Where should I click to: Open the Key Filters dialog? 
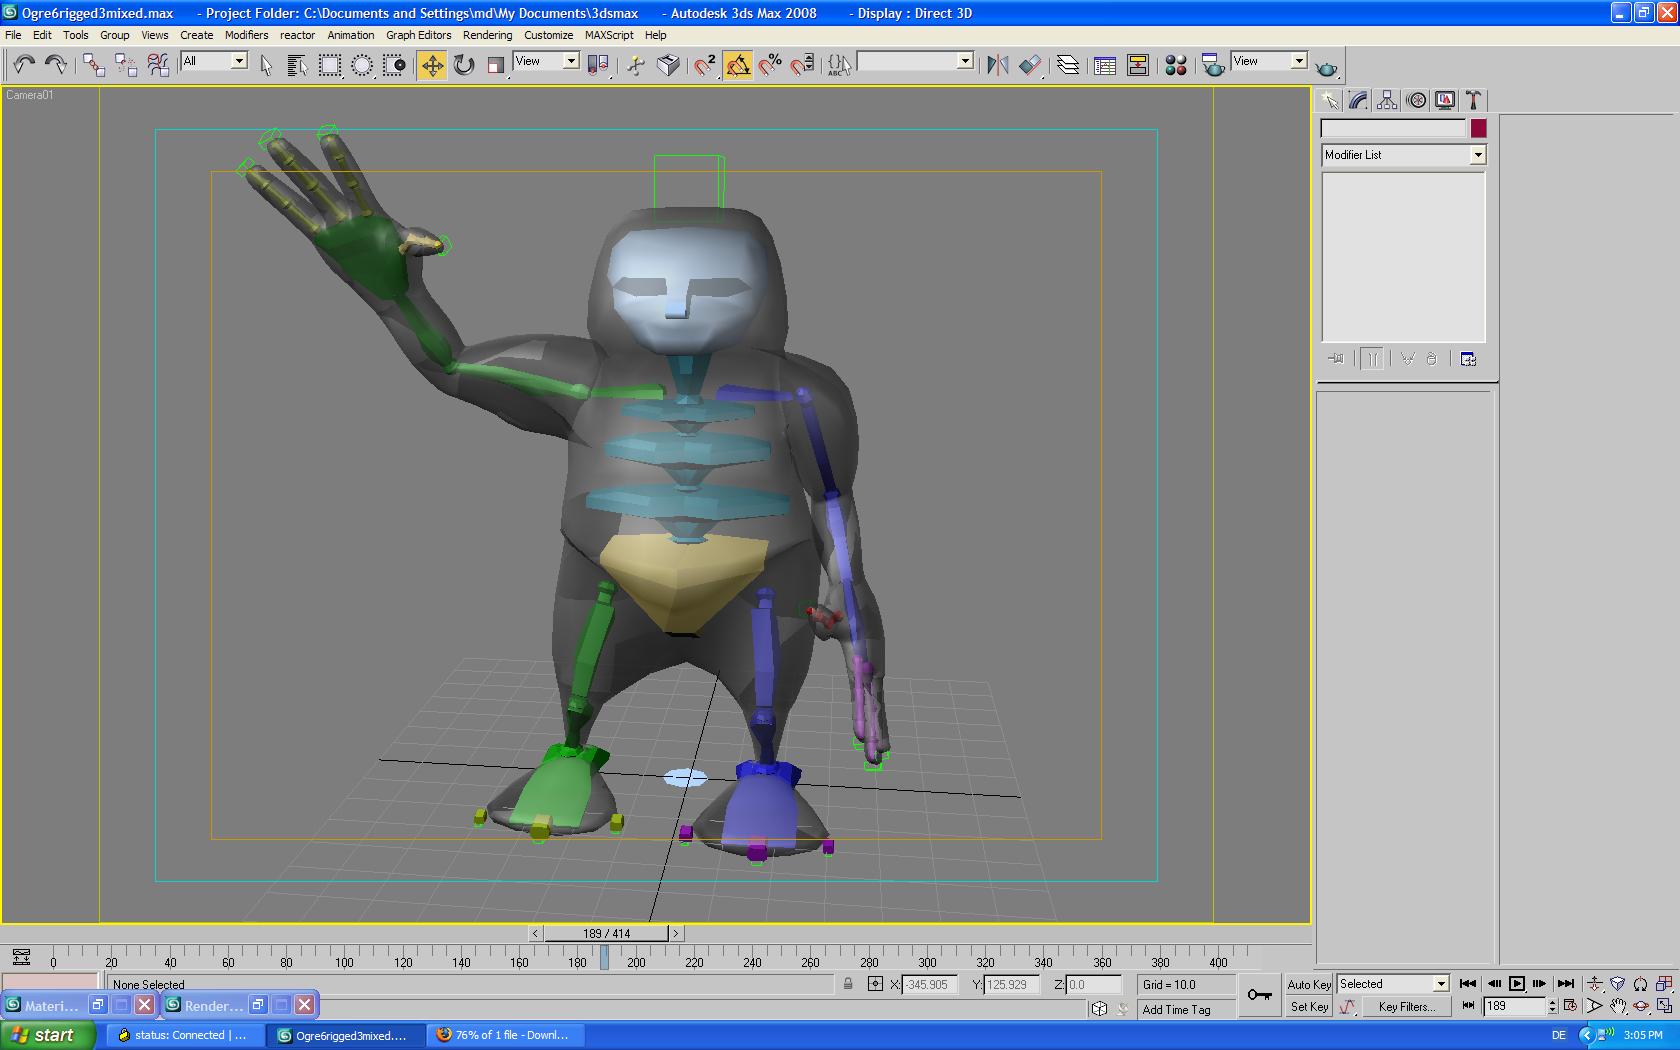point(1406,1007)
